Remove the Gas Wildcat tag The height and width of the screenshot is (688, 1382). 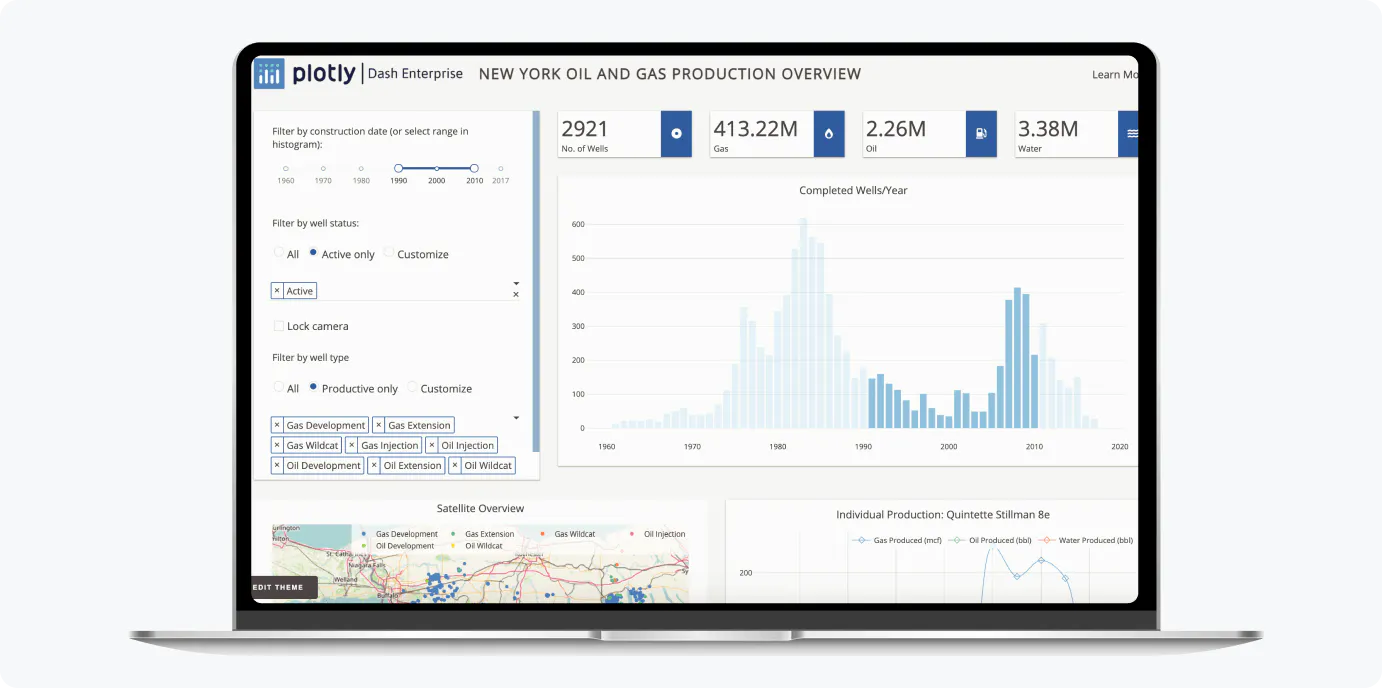[277, 445]
